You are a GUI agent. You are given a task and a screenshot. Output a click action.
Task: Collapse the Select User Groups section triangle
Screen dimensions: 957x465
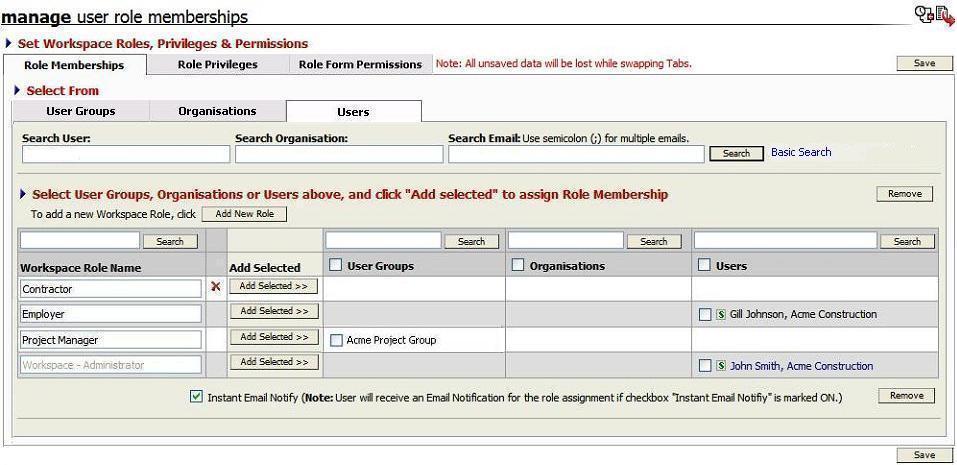pyautogui.click(x=23, y=194)
